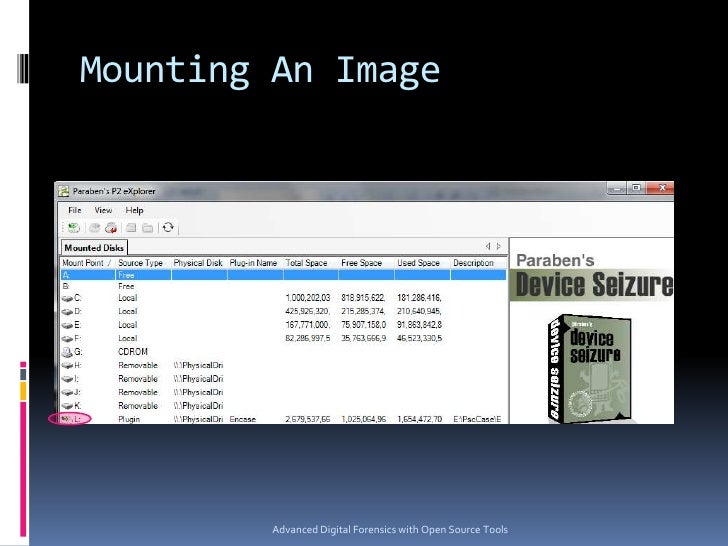This screenshot has height=546, width=728.
Task: Sort by Used Space column header
Action: pyautogui.click(x=422, y=263)
